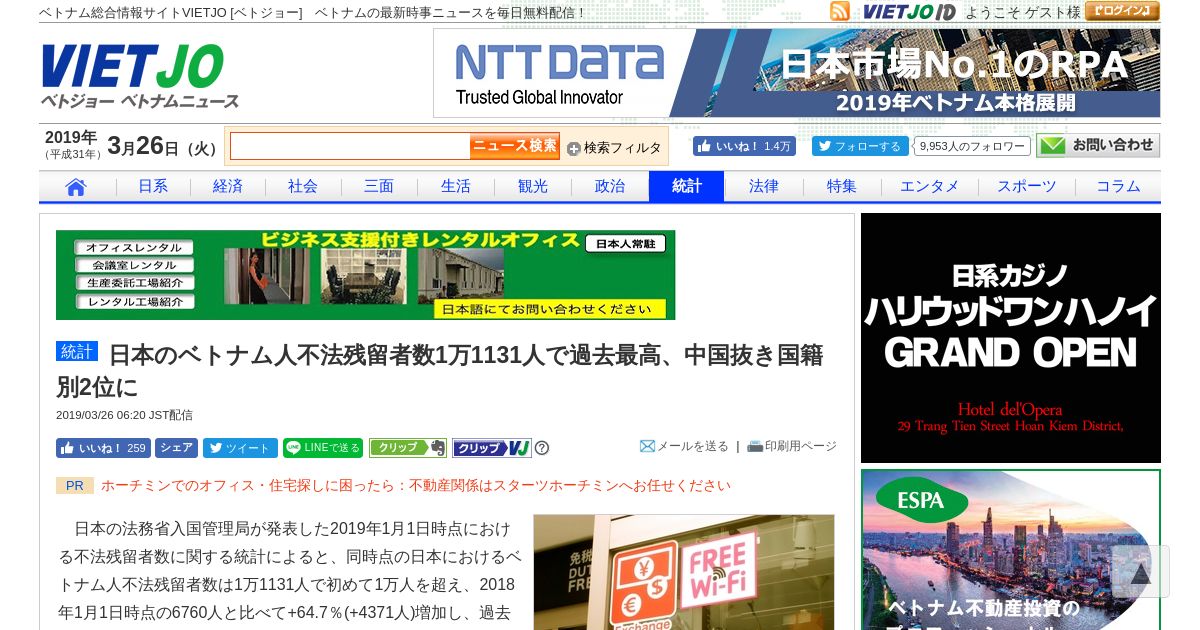Open the 9,953人のフォロワー count
The width and height of the screenshot is (1200, 630).
coord(972,146)
